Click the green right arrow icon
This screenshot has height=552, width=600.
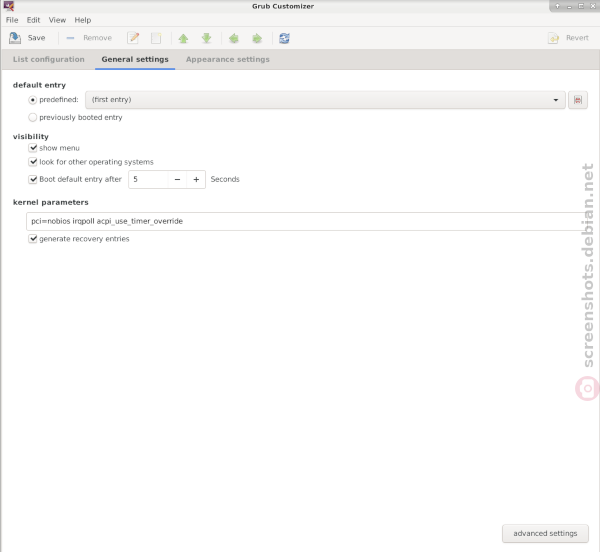pyautogui.click(x=257, y=38)
